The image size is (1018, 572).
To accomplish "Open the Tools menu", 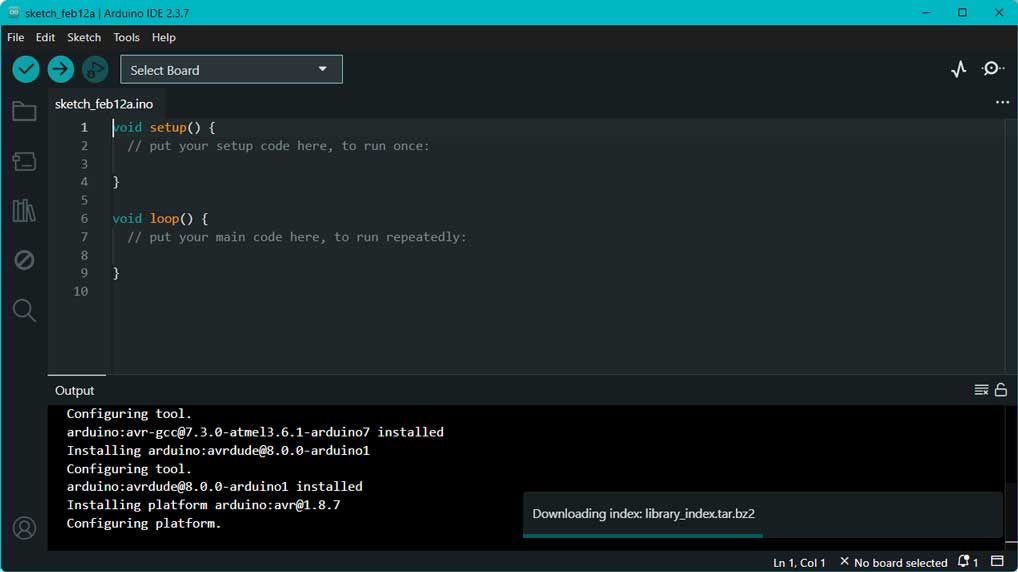I will (x=126, y=38).
